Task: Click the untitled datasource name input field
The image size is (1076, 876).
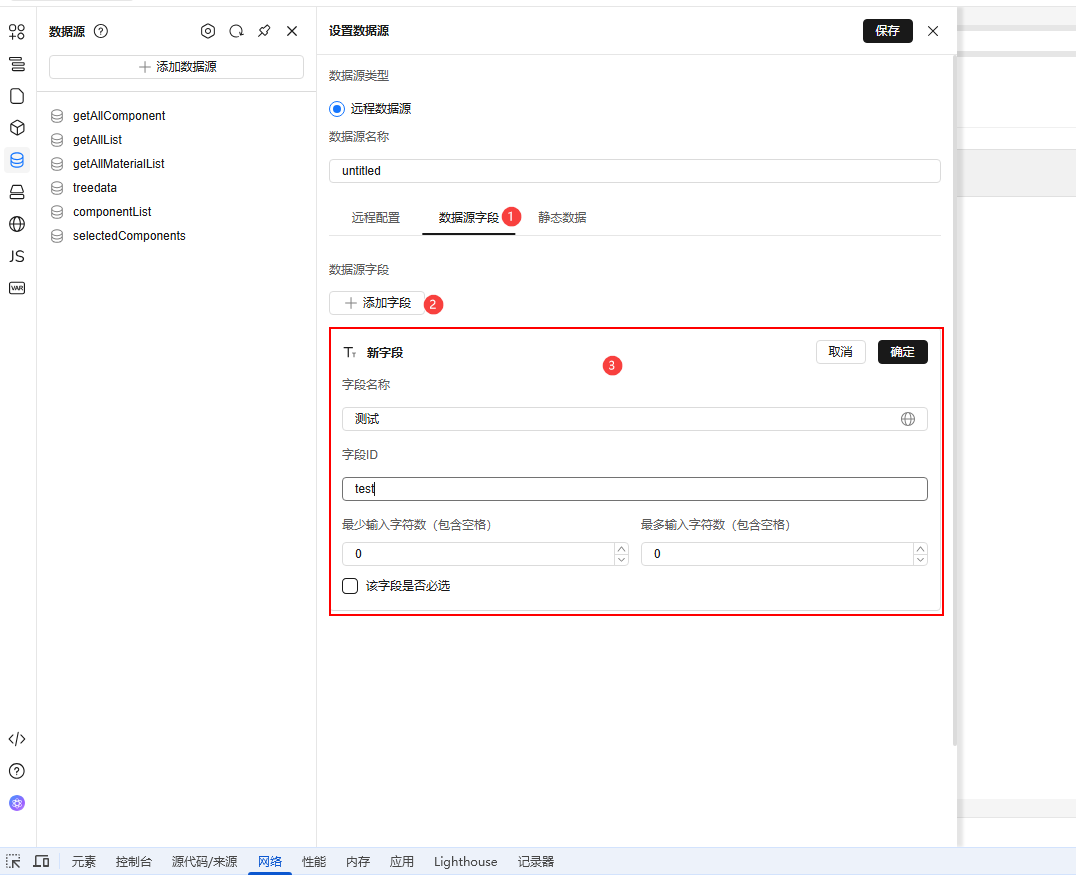Action: point(635,171)
